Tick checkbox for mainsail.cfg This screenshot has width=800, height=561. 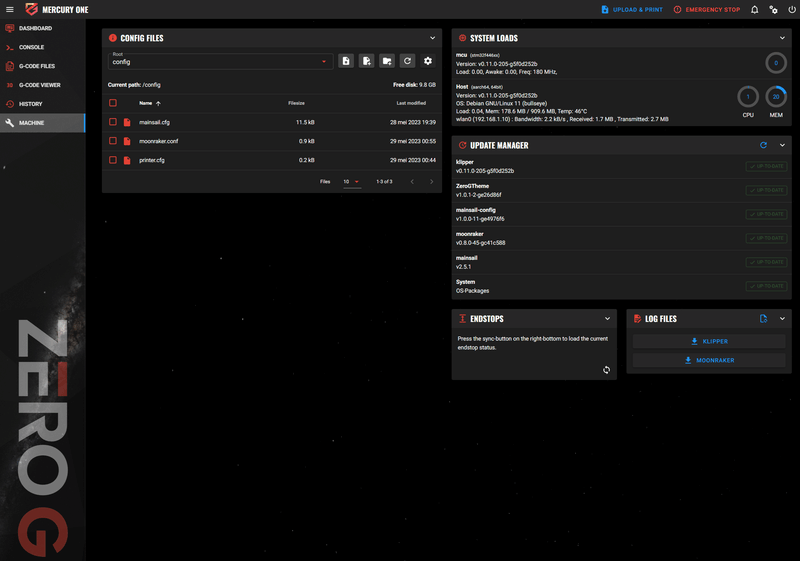(113, 122)
